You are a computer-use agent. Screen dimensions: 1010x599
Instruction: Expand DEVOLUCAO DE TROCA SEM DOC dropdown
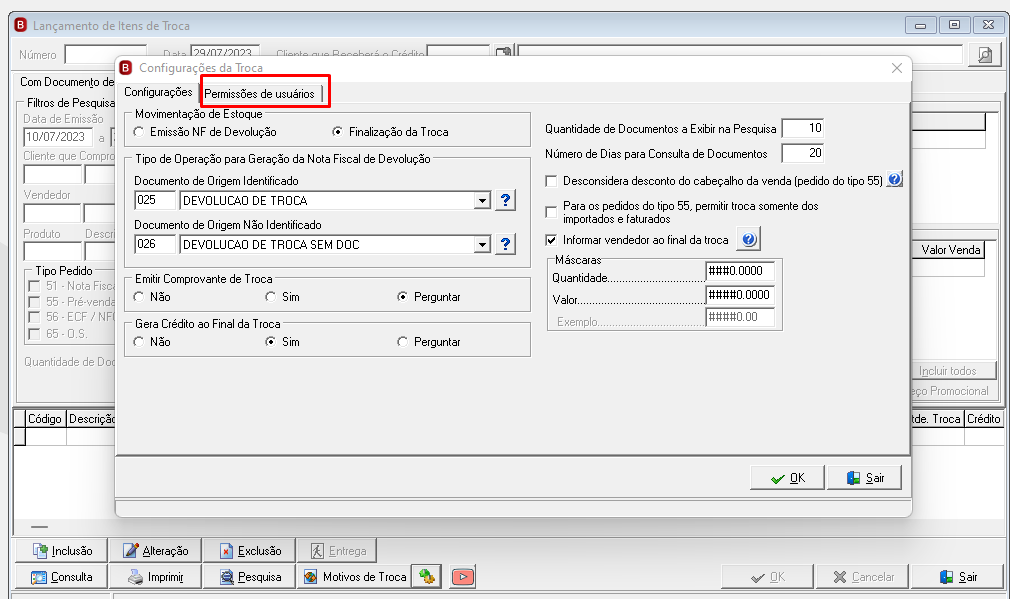(x=482, y=245)
